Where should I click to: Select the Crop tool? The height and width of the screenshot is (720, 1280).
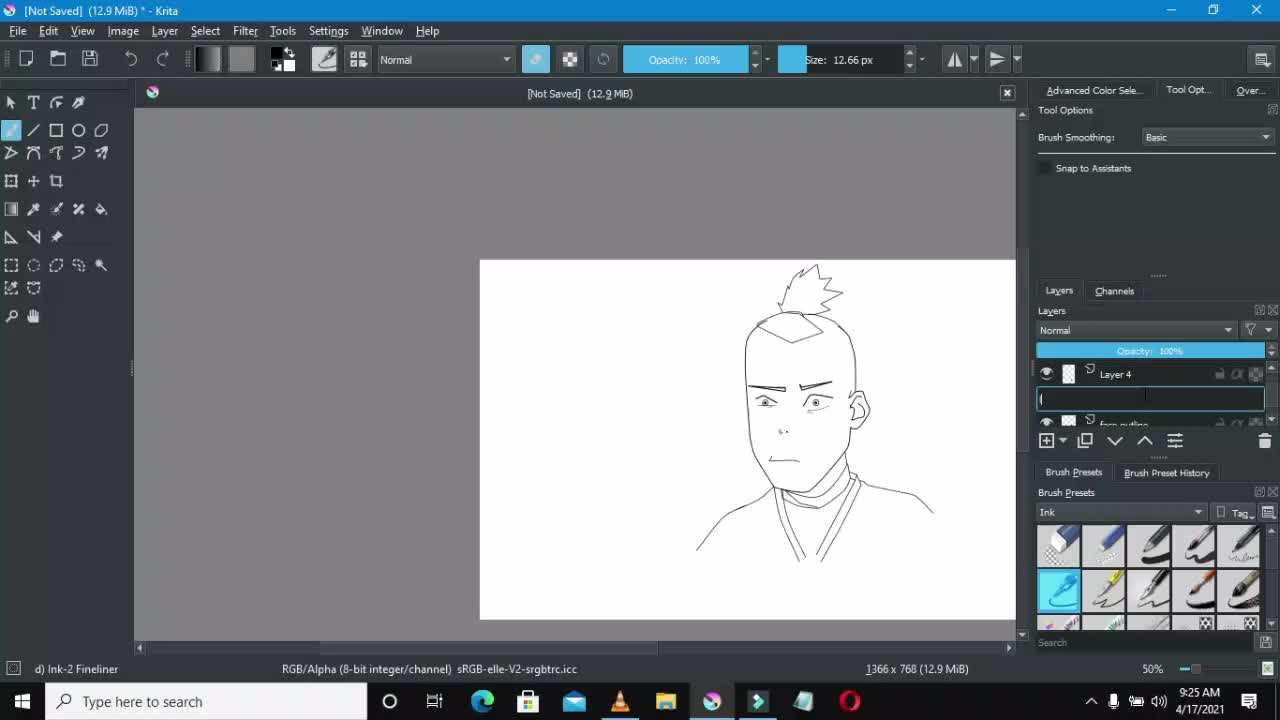[x=56, y=181]
